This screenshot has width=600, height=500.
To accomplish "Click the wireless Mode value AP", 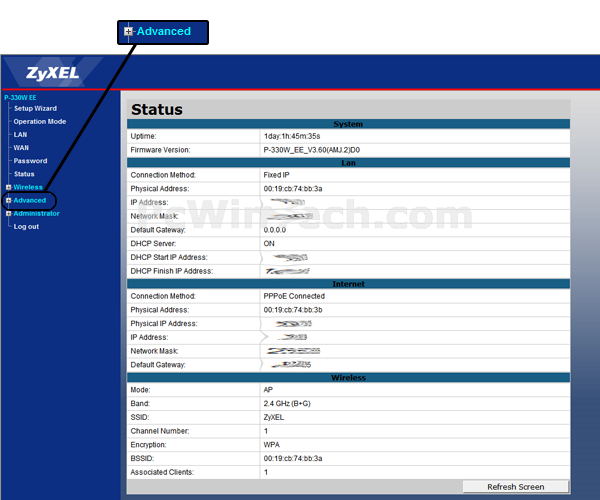I will pyautogui.click(x=268, y=390).
